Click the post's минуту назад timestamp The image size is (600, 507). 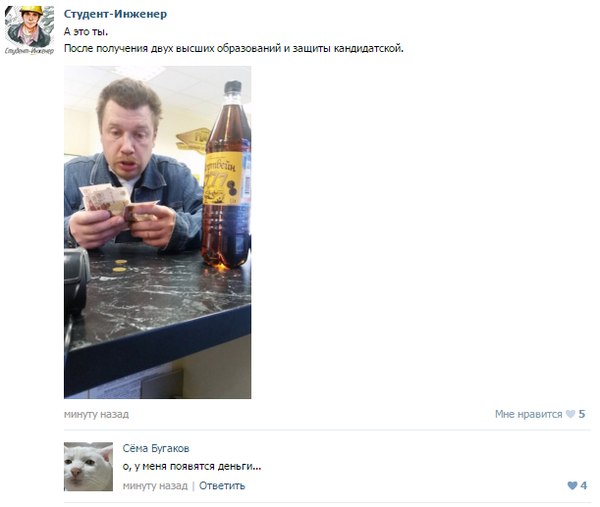click(96, 414)
